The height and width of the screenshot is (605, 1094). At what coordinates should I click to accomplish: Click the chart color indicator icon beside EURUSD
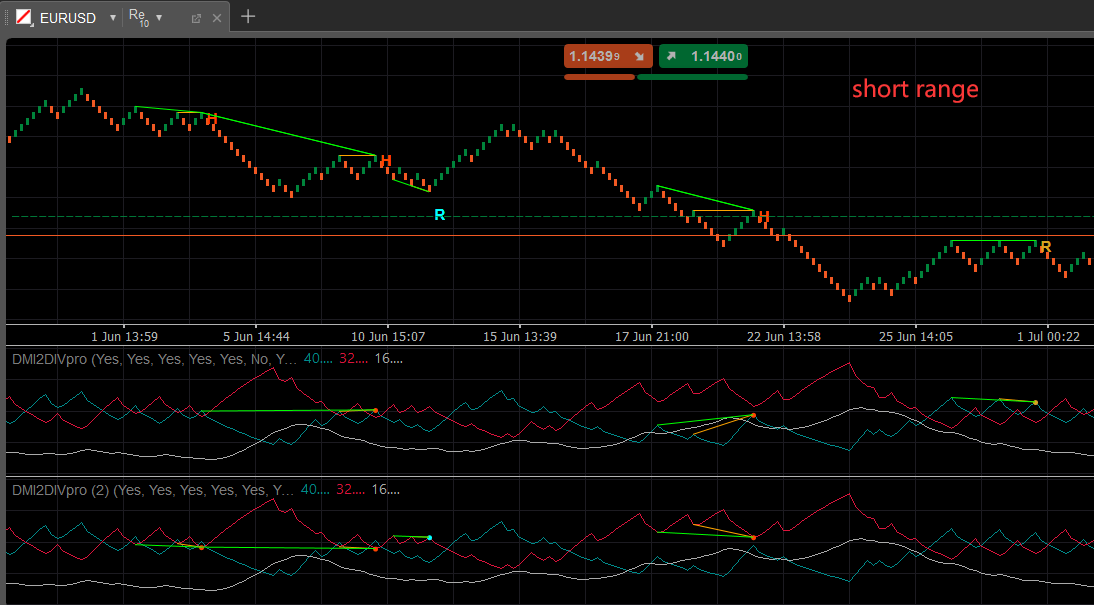coord(24,17)
